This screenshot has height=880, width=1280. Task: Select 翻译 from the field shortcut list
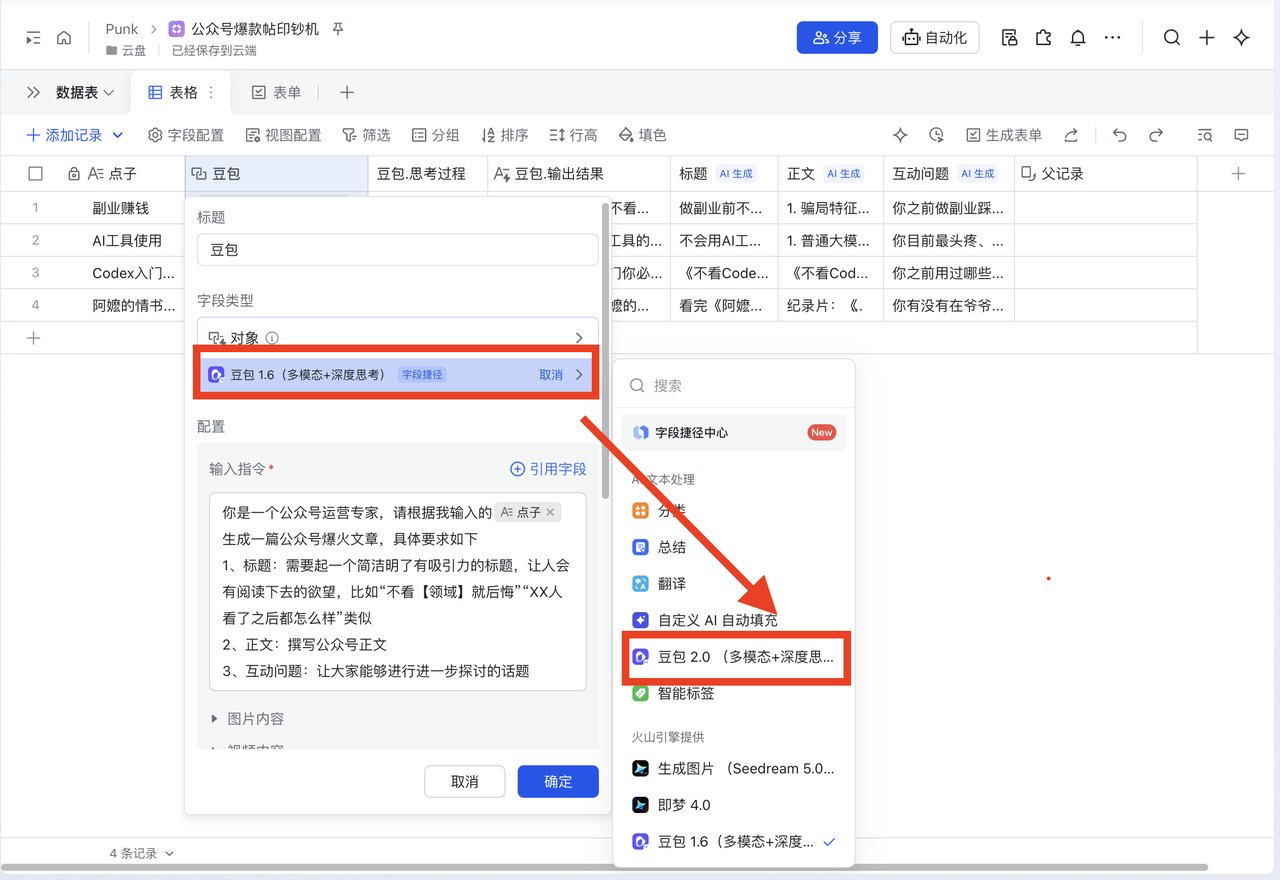tap(734, 584)
